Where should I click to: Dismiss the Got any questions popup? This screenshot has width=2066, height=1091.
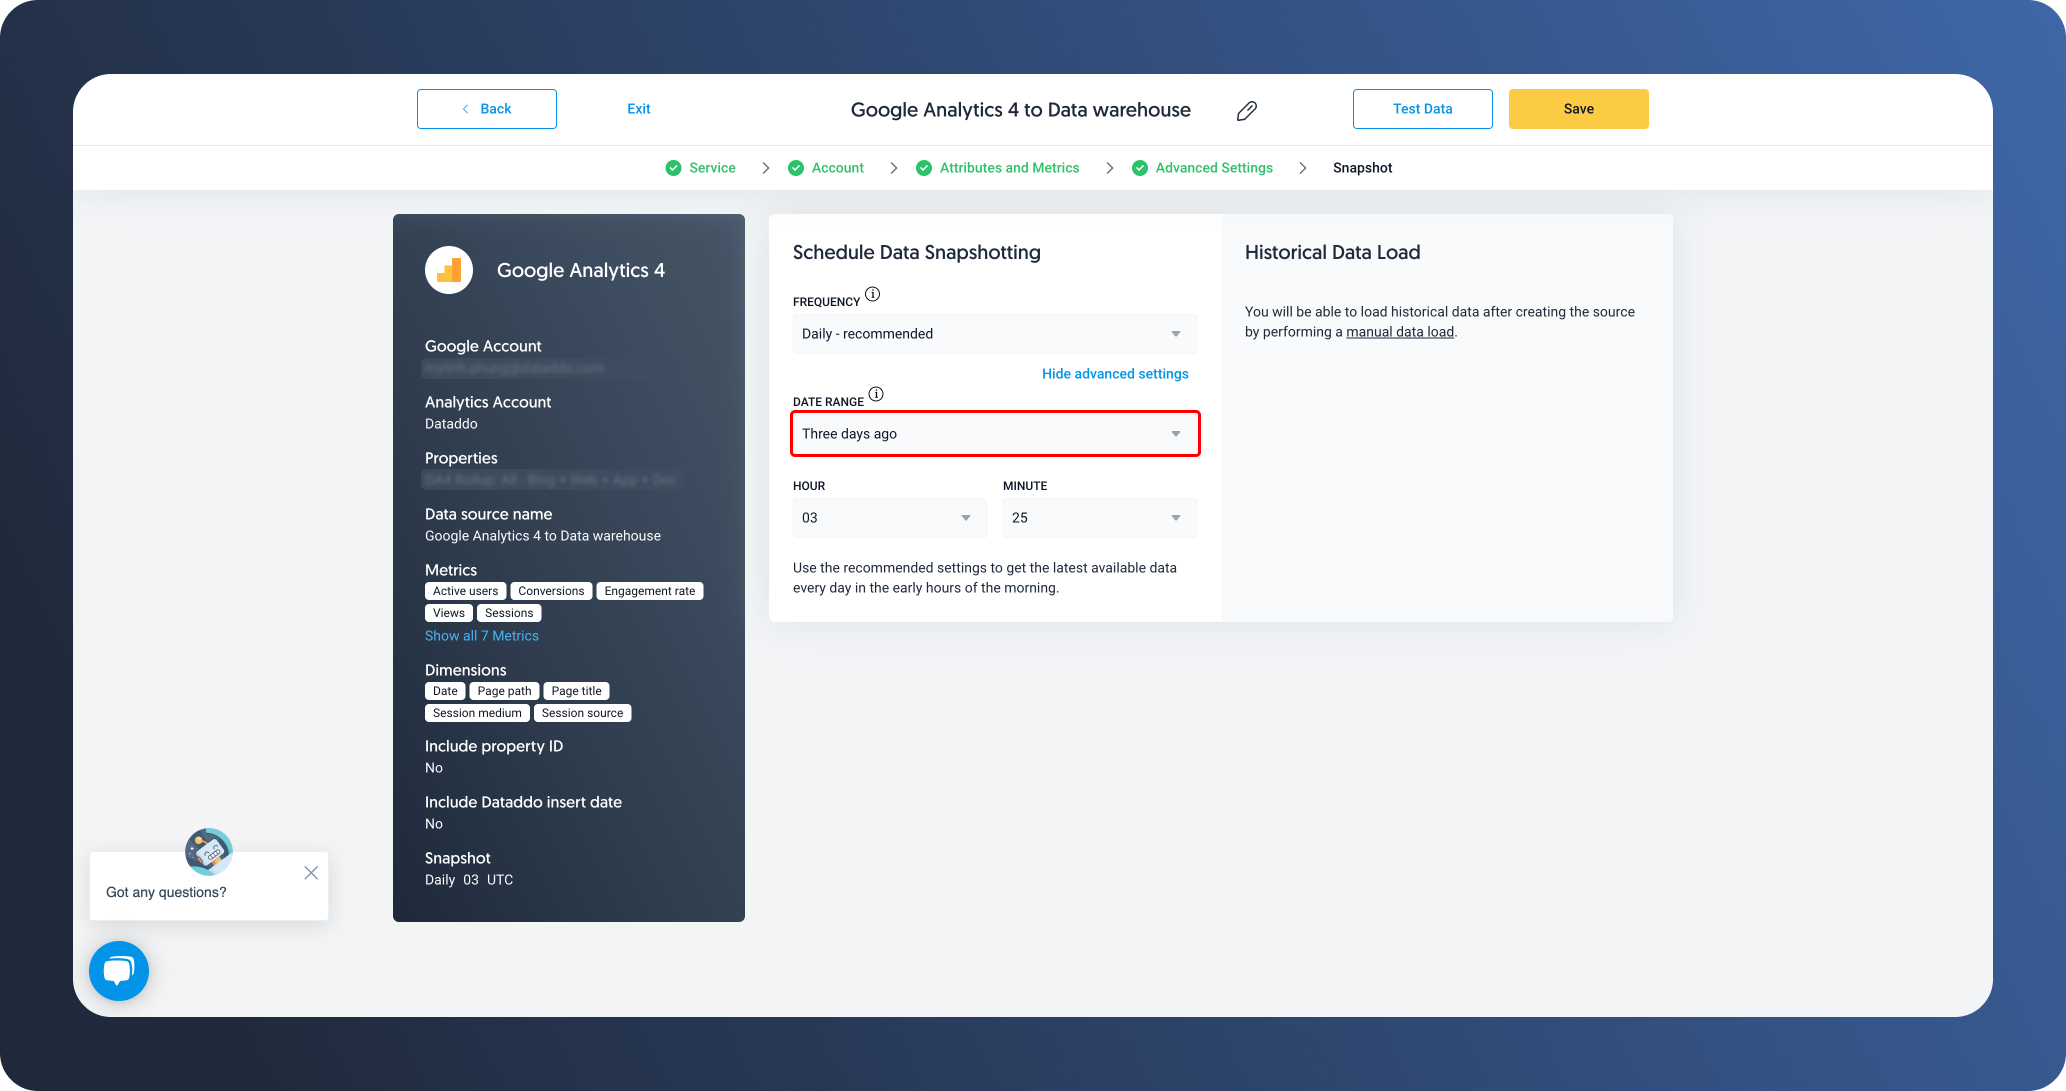311,872
